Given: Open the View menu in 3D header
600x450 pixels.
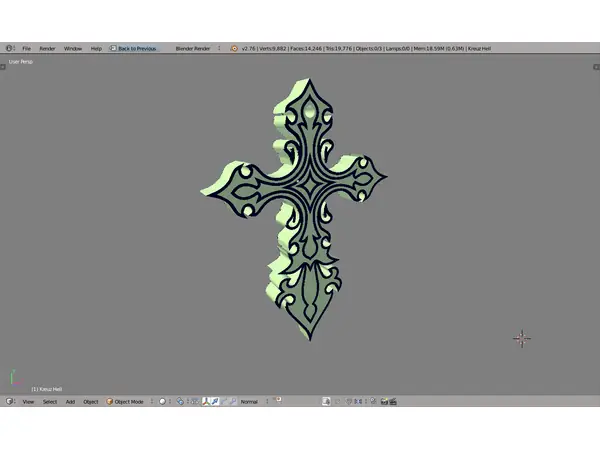Looking at the screenshot, I should (28, 402).
